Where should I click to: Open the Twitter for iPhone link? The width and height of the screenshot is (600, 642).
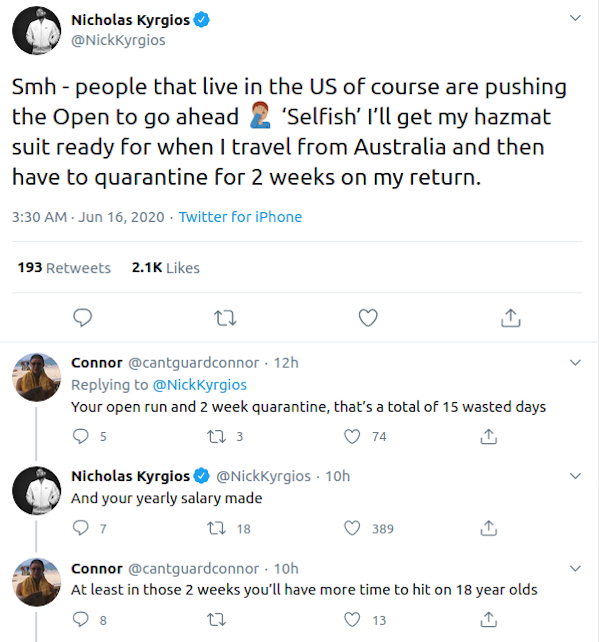pyautogui.click(x=240, y=217)
